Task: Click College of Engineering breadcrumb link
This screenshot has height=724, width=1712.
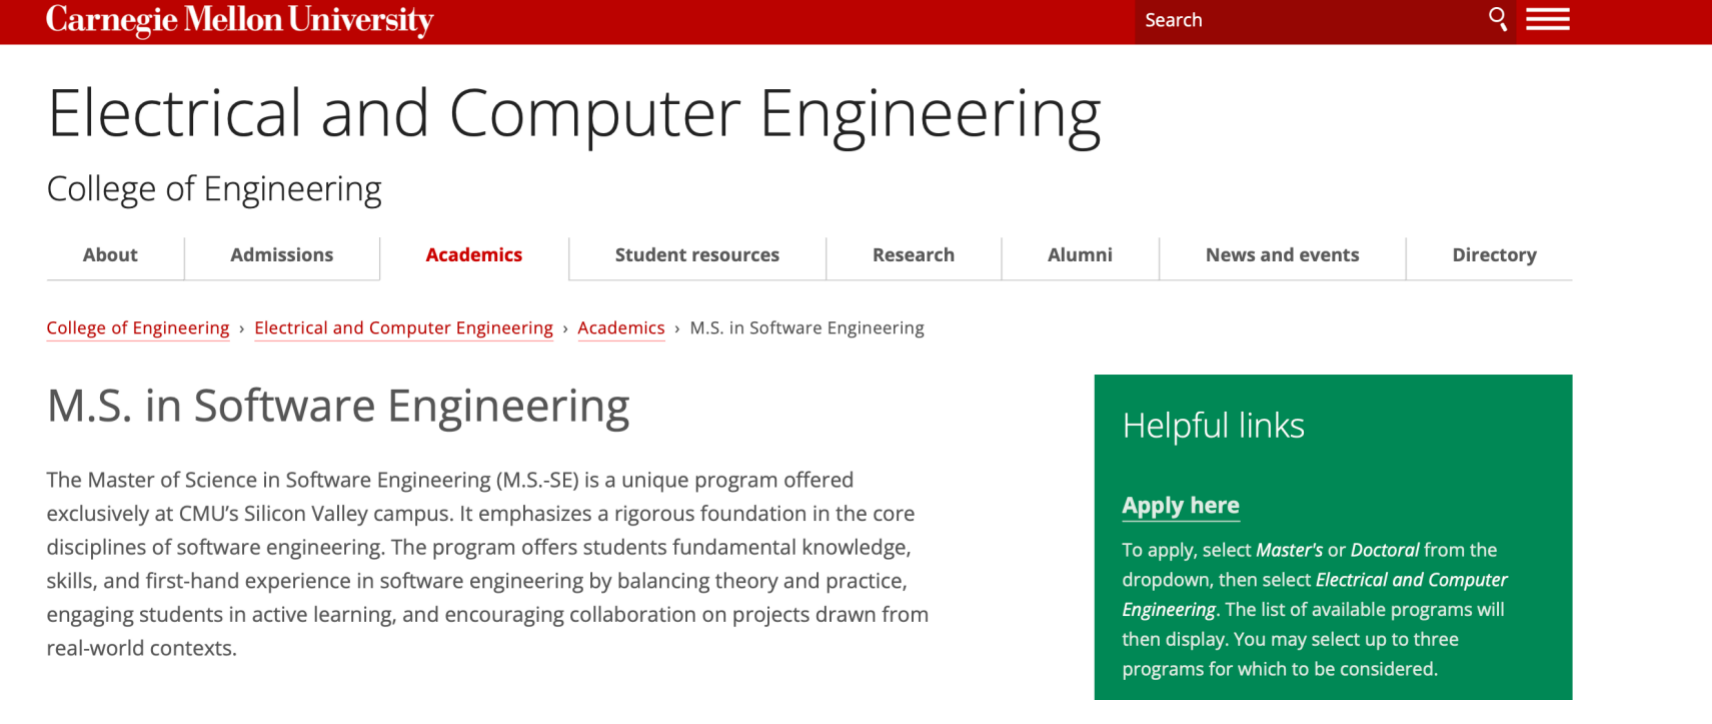Action: (x=138, y=328)
